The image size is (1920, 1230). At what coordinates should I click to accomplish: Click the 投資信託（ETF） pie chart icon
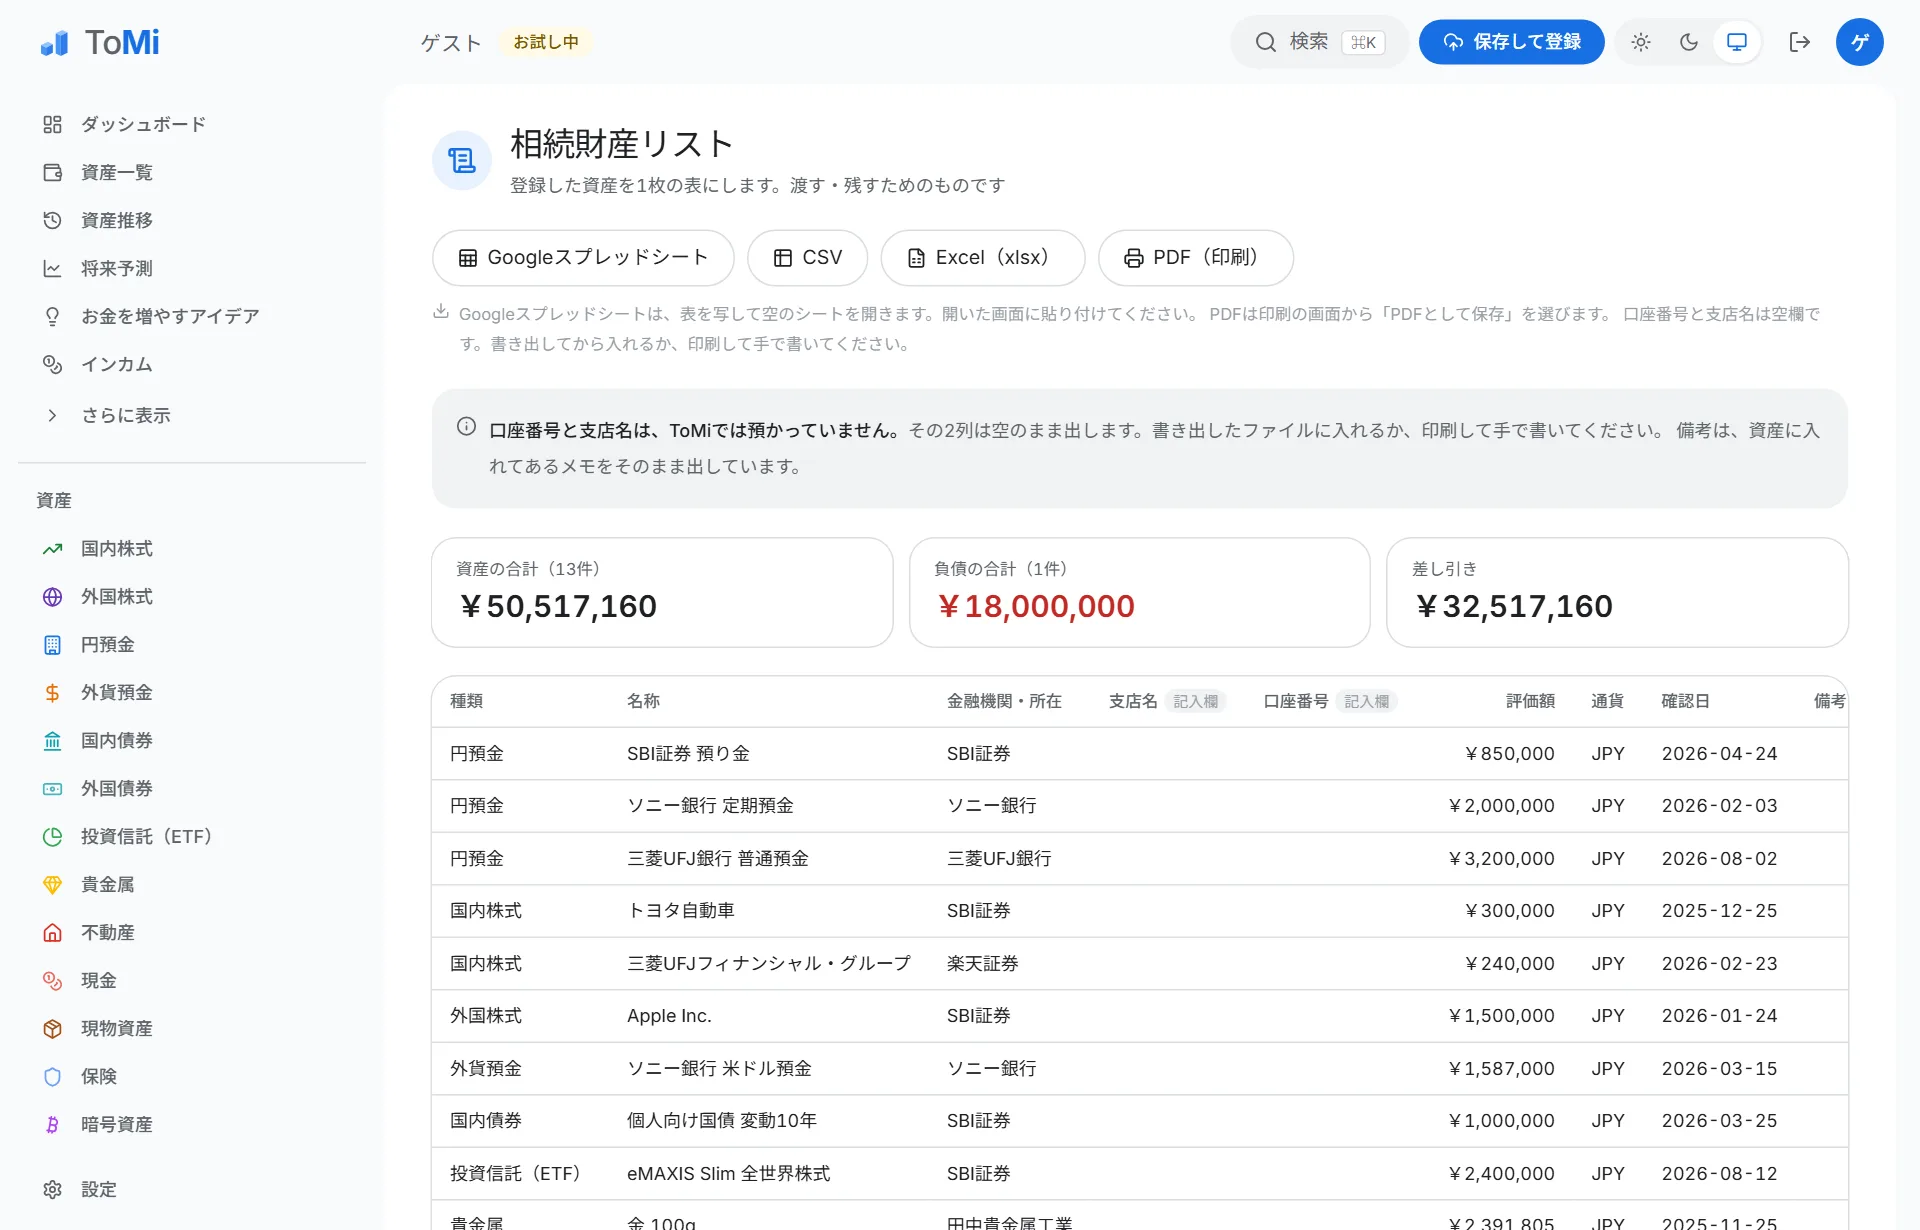53,836
